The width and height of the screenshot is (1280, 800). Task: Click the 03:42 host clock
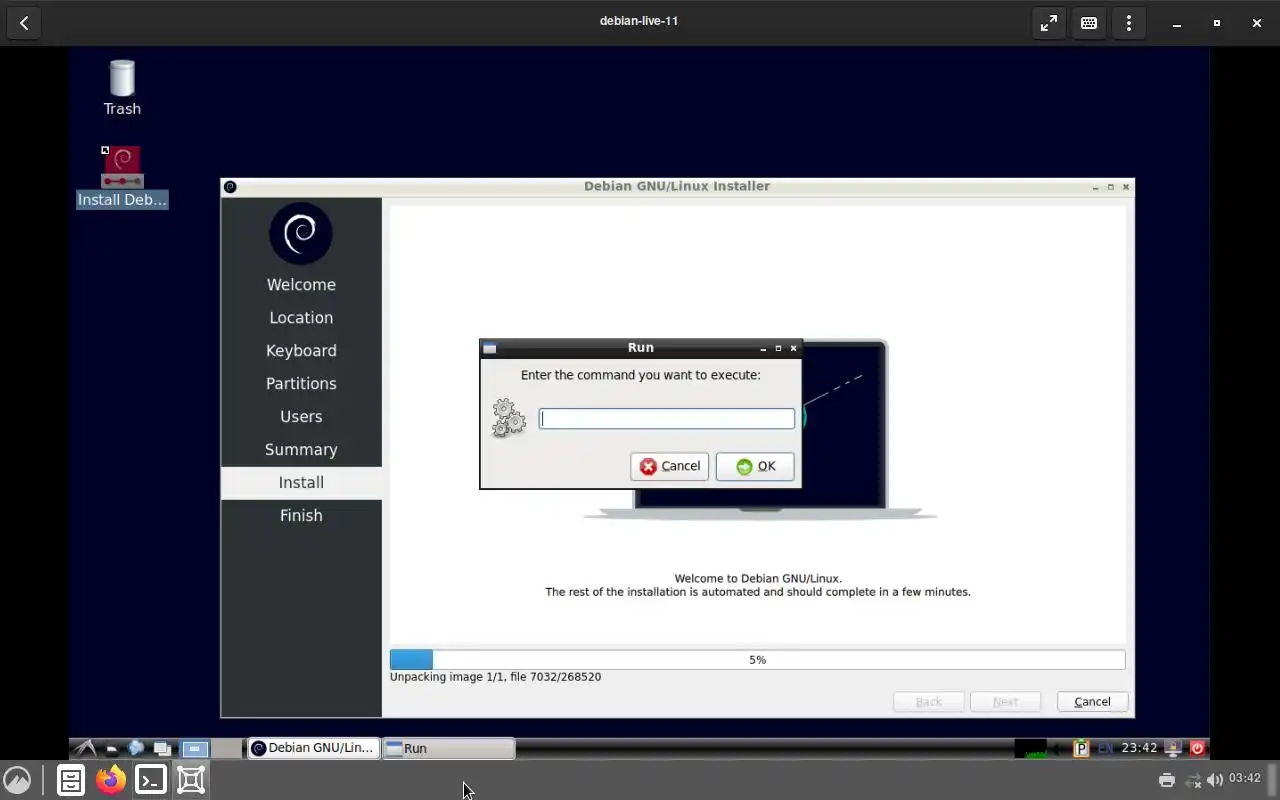(x=1245, y=778)
